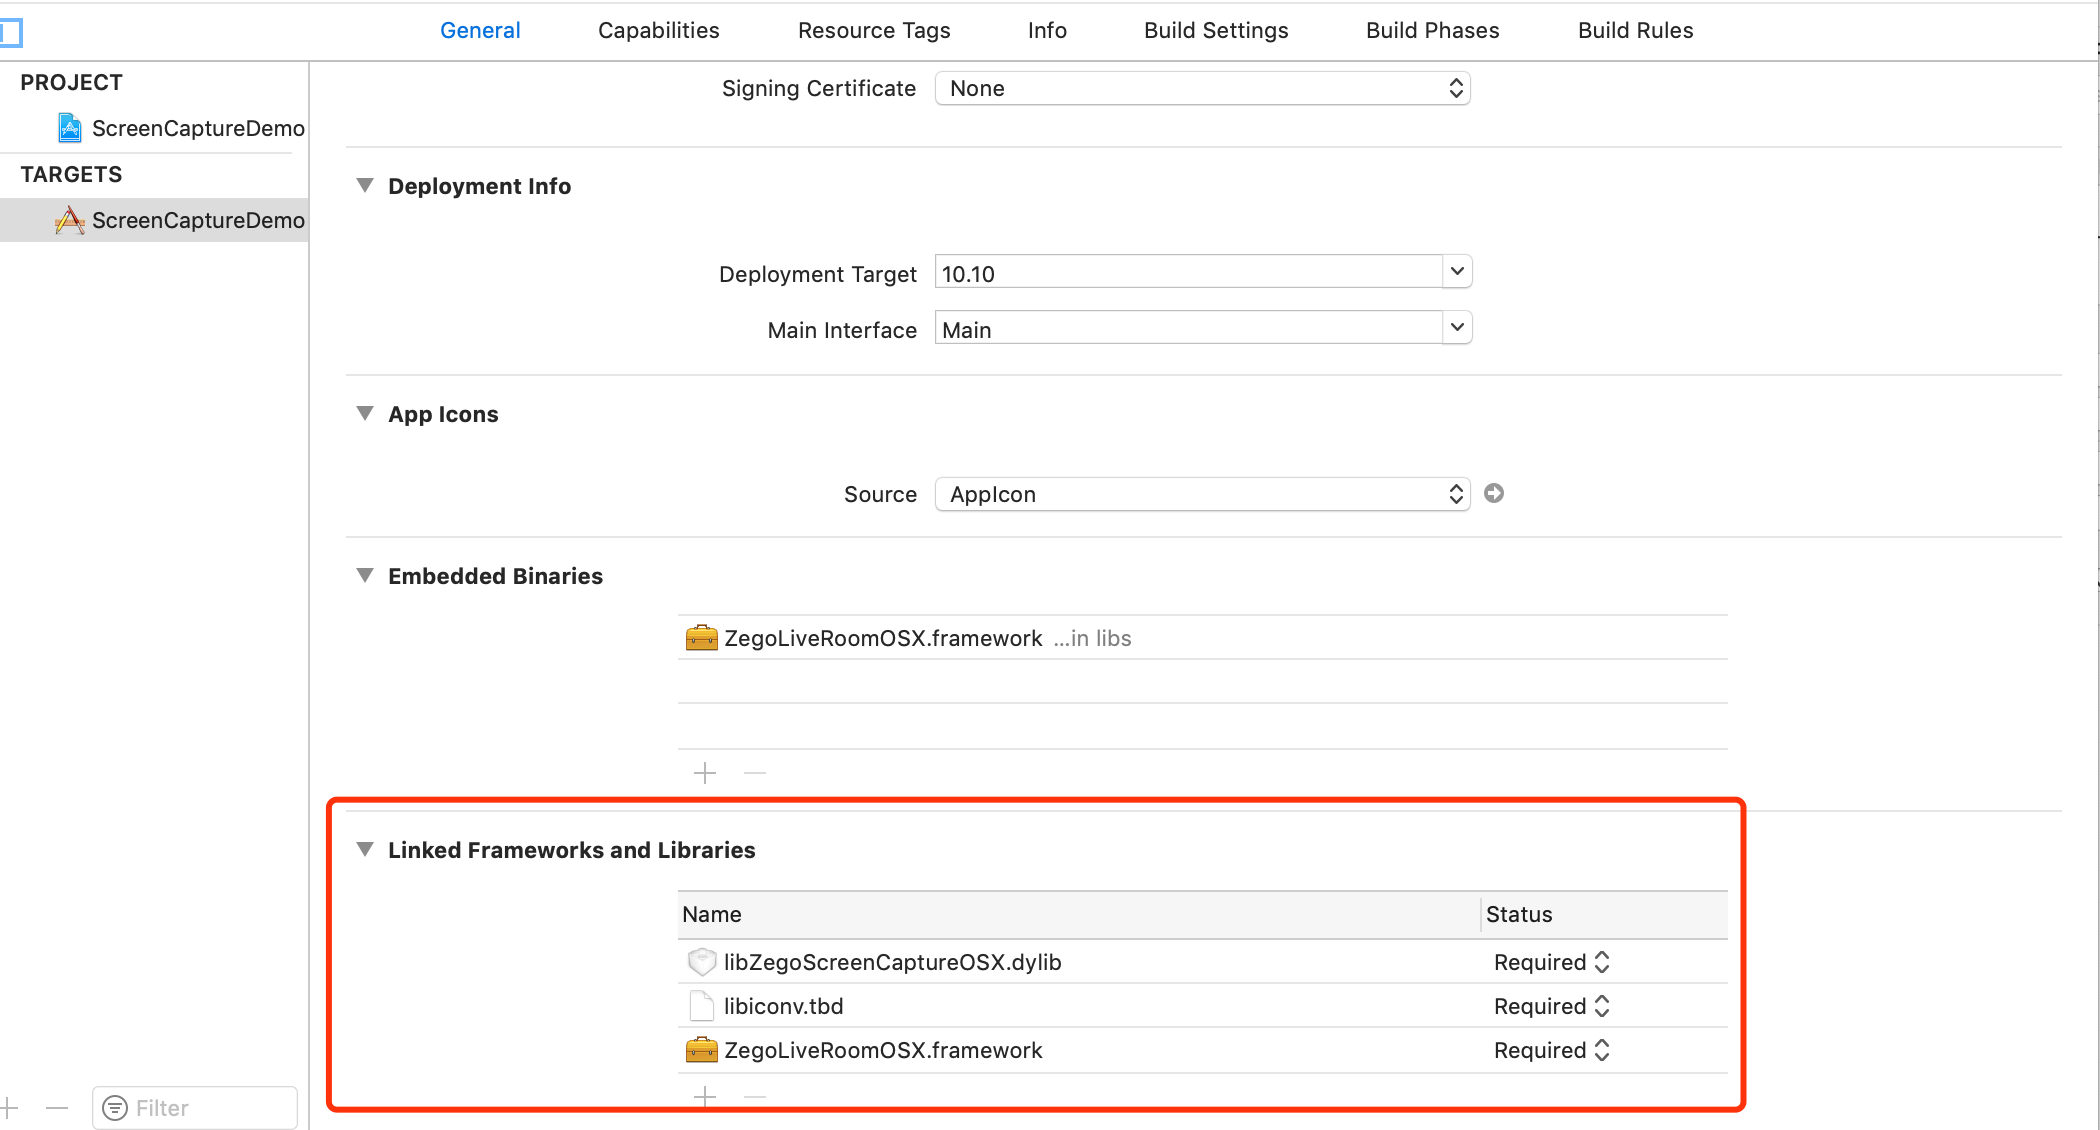Remove embedded binary with minus button
The image size is (2100, 1130).
(755, 773)
